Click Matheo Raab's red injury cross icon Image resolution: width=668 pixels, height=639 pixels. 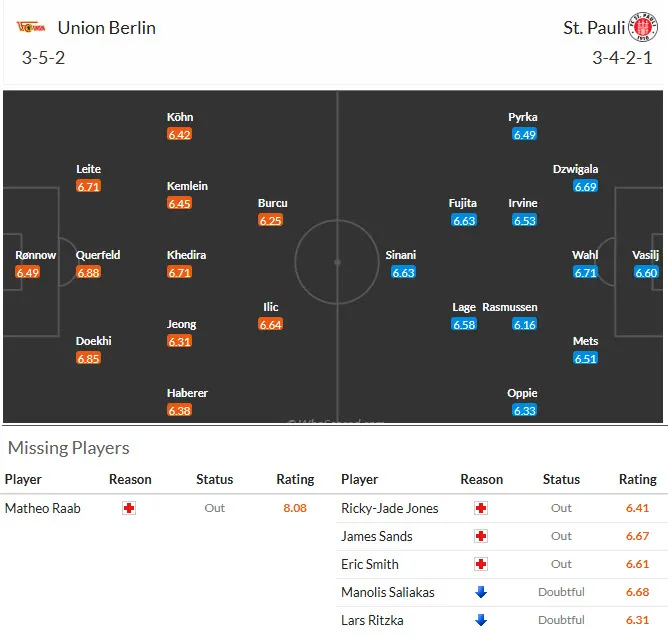(128, 508)
